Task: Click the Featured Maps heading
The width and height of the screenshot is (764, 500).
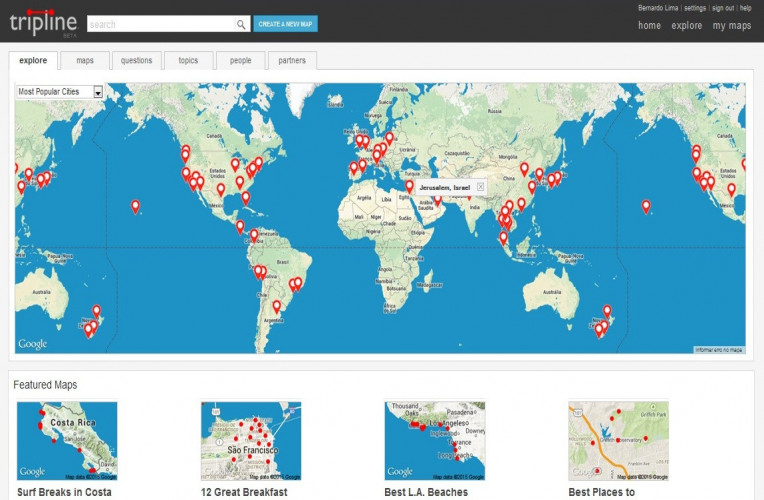Action: [45, 385]
